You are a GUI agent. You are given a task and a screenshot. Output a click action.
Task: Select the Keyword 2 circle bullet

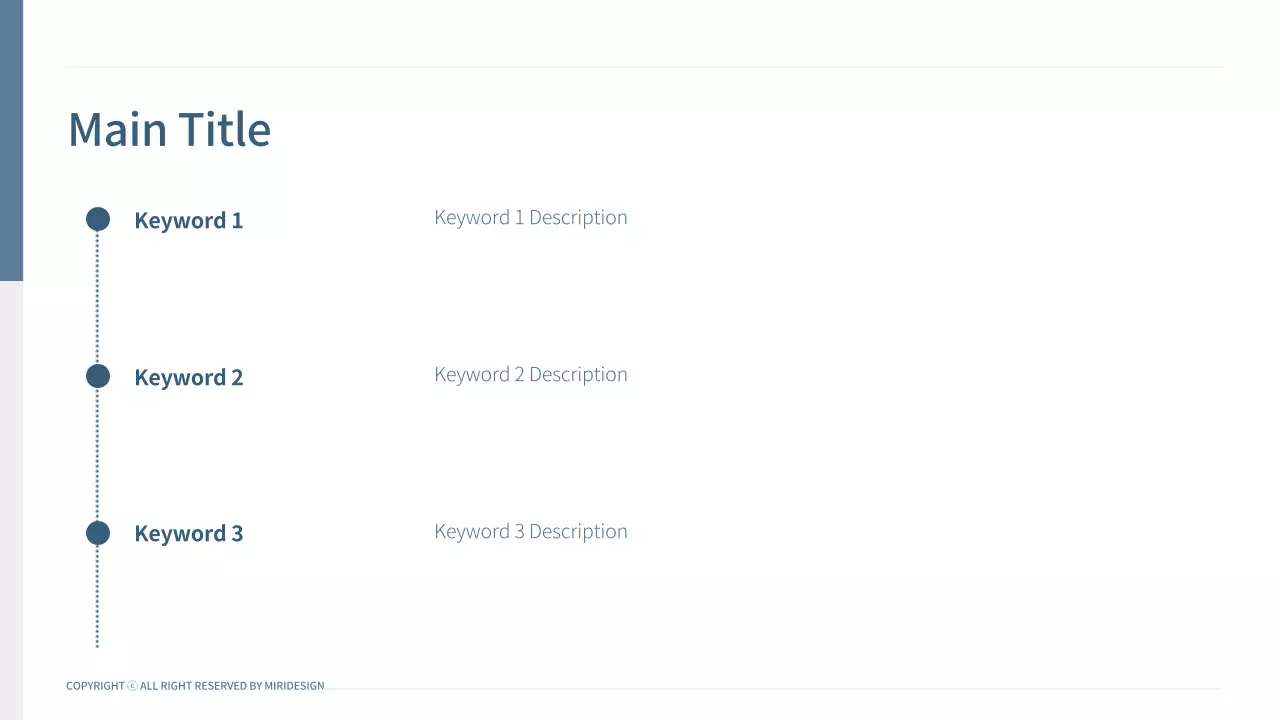tap(98, 376)
